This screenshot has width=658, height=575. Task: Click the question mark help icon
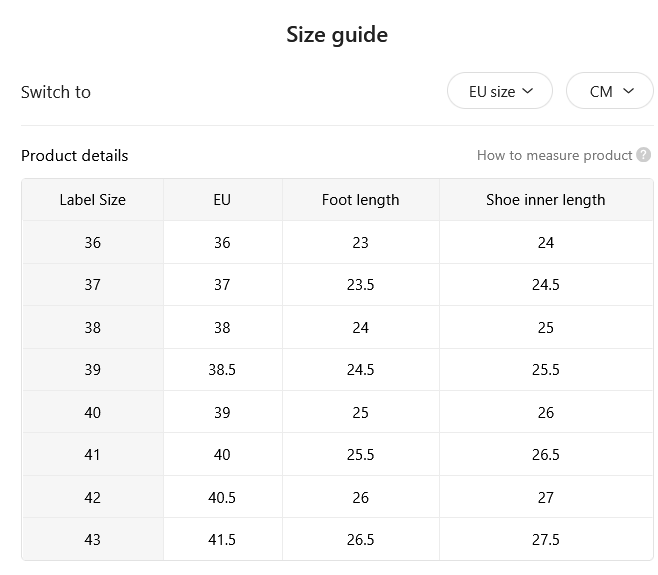click(643, 155)
